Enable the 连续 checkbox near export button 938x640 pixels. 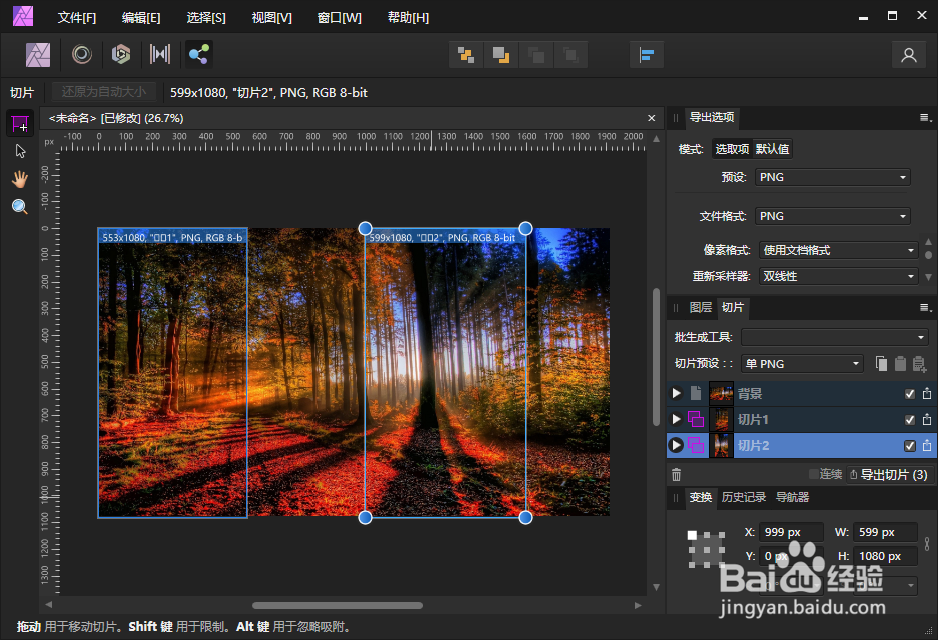pyautogui.click(x=814, y=473)
